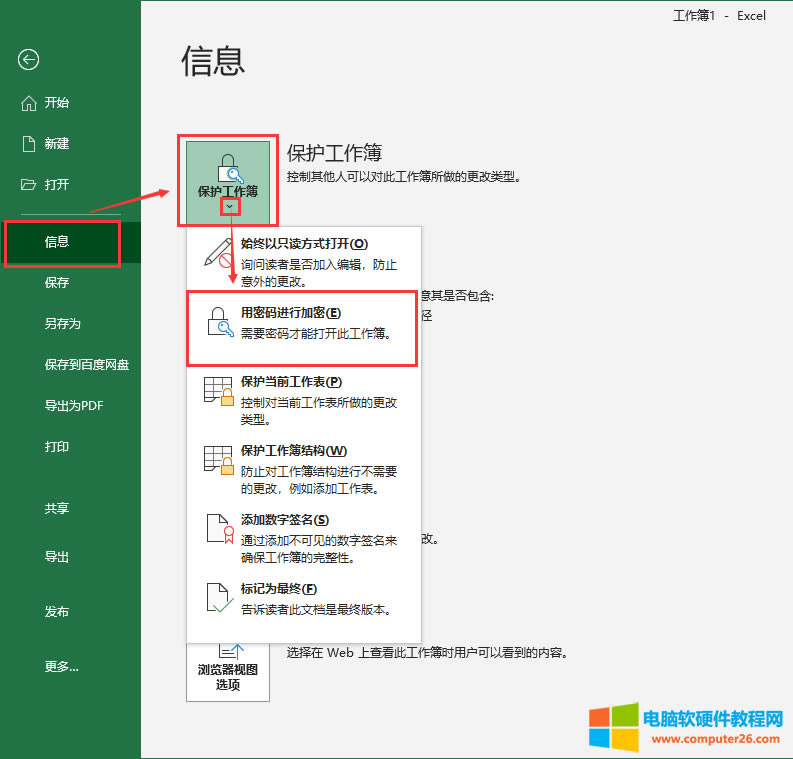Select 信息 in the left sidebar
The image size is (793, 759).
click(57, 242)
